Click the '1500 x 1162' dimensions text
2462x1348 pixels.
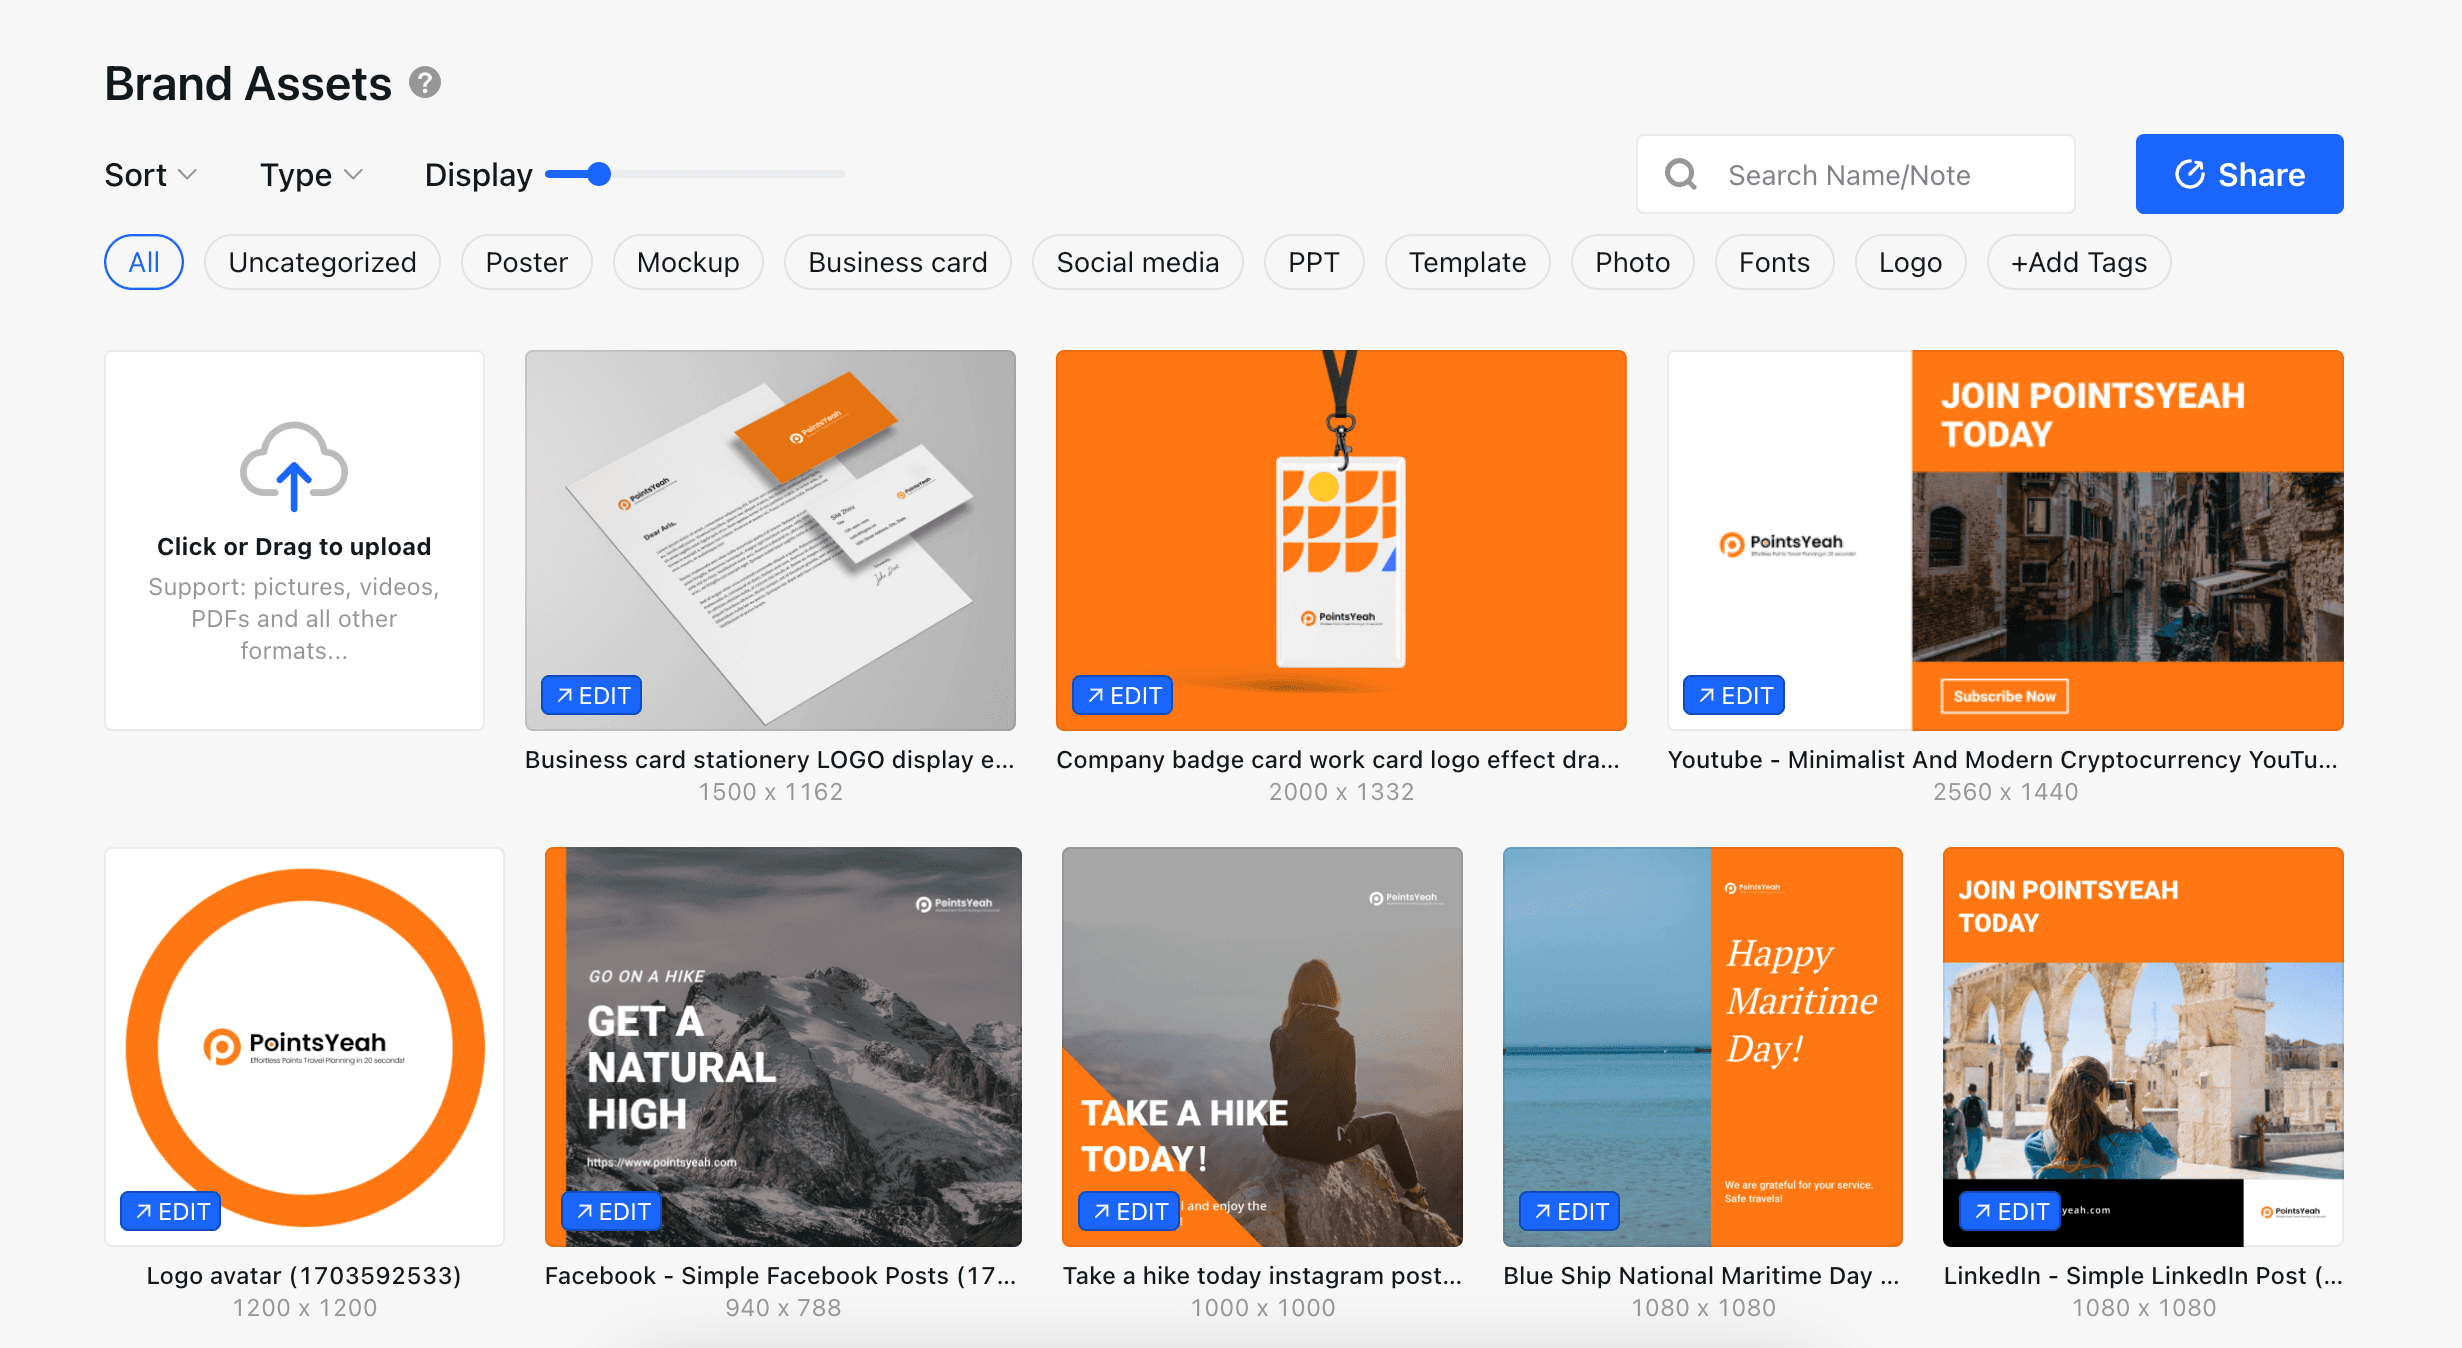(x=770, y=792)
